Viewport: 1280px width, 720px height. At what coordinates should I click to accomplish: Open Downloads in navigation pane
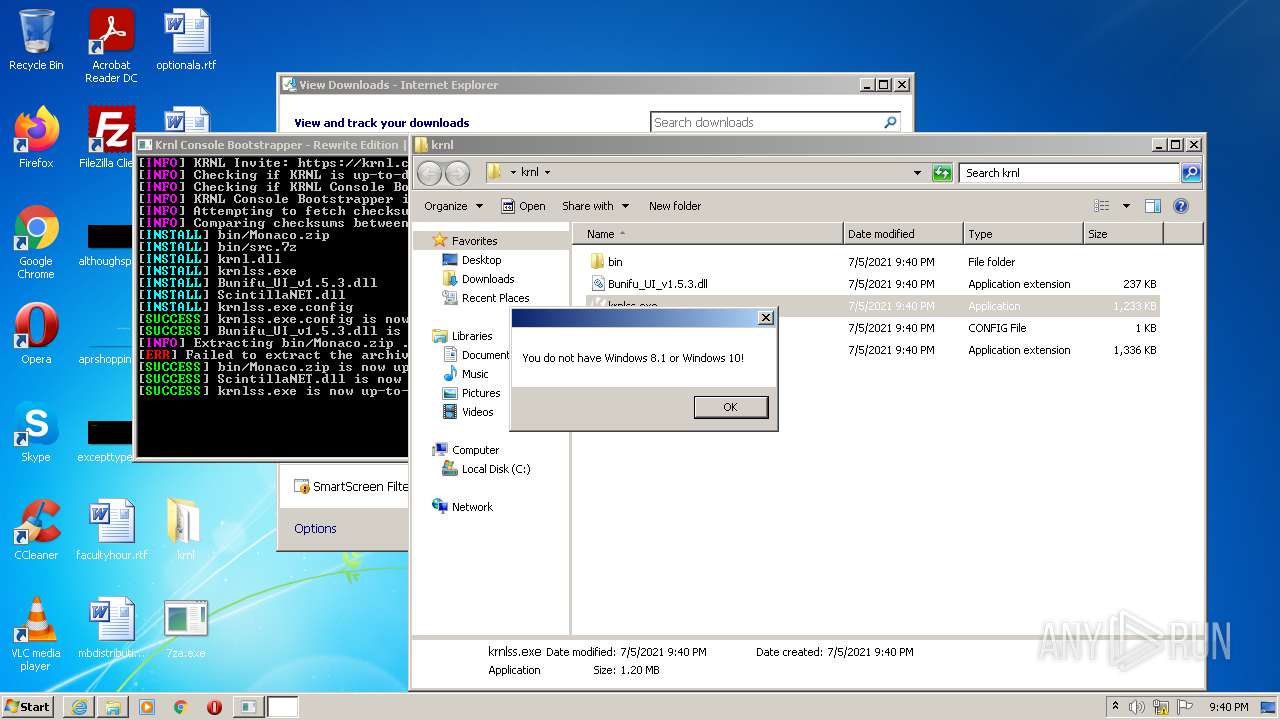[x=487, y=279]
